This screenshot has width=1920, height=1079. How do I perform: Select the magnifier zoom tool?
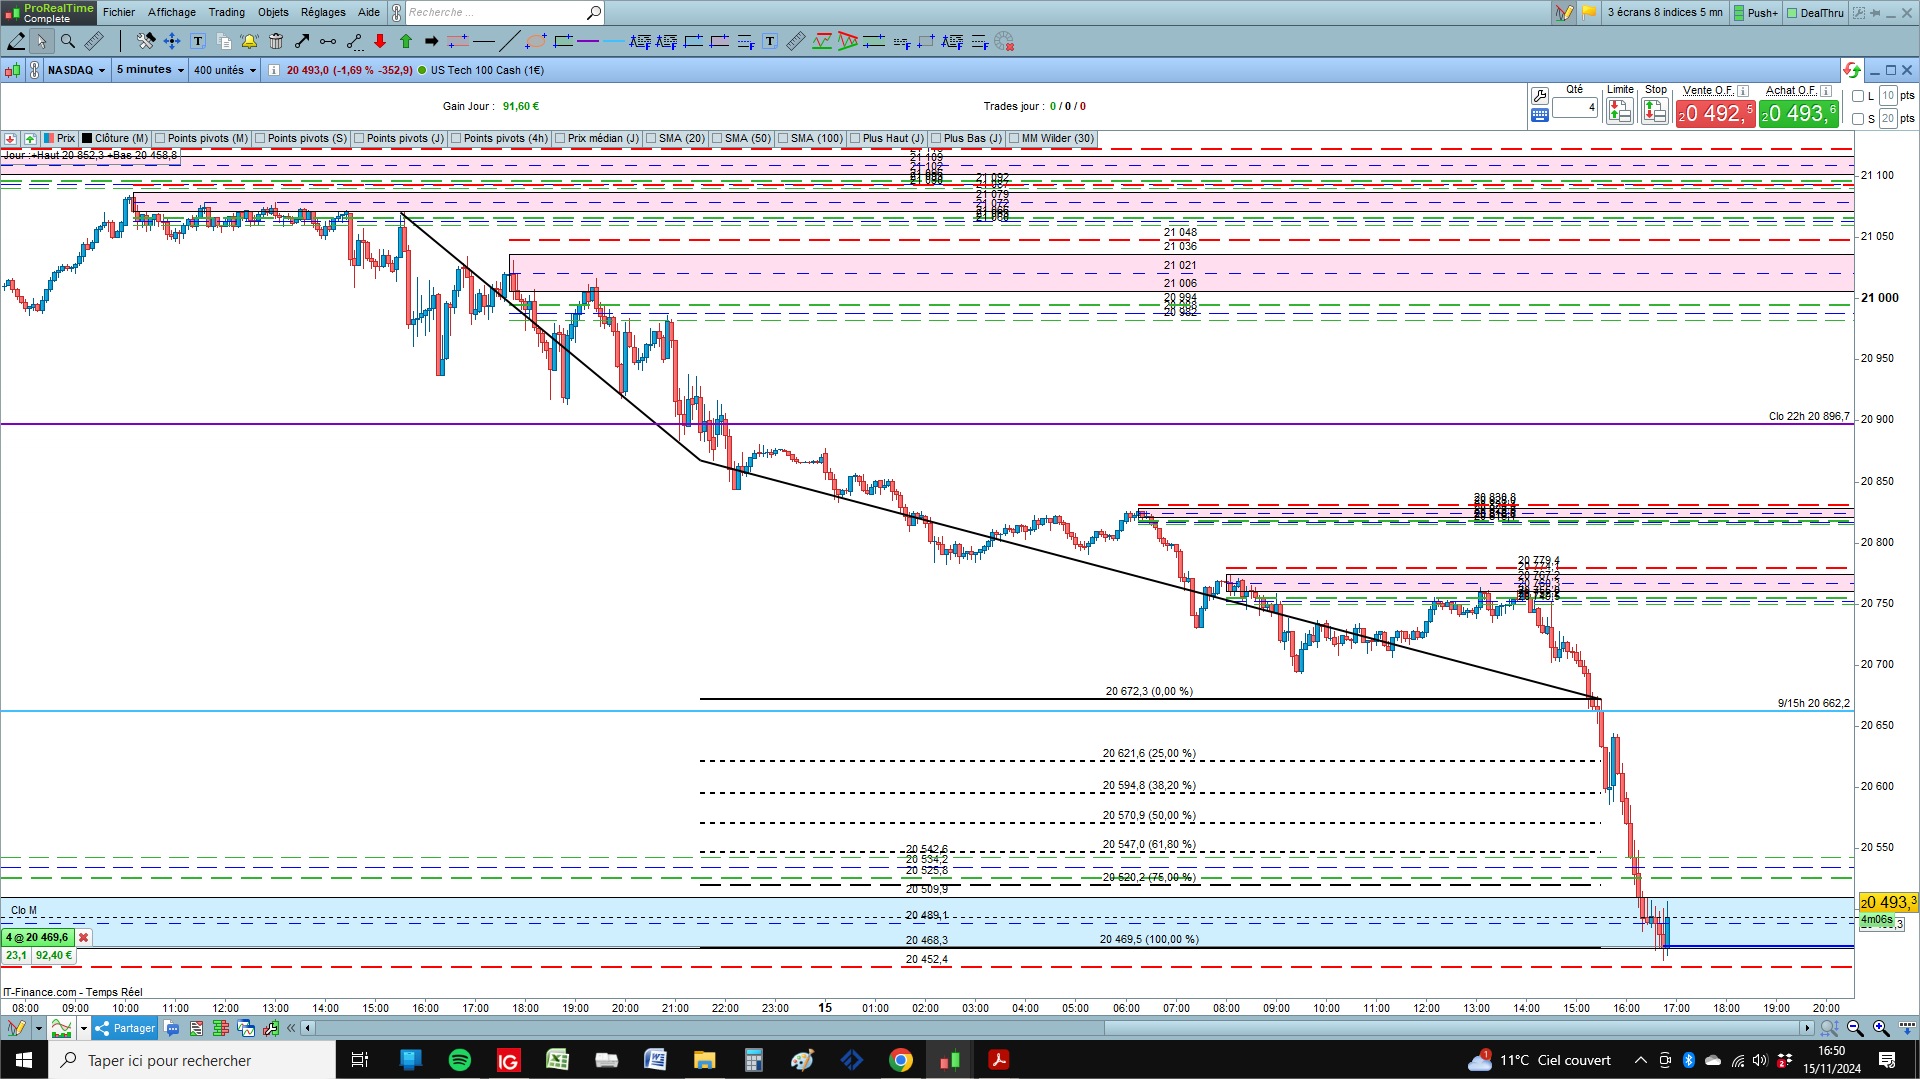click(67, 41)
